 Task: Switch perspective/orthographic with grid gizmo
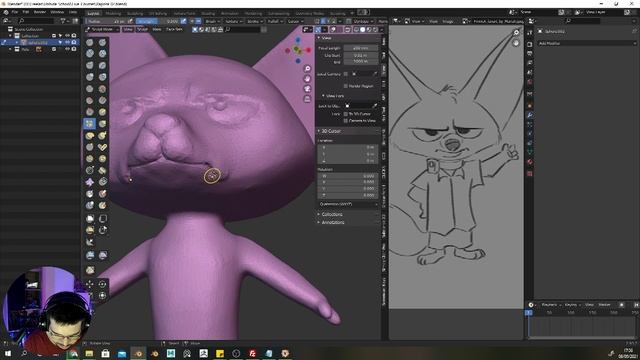(307, 99)
